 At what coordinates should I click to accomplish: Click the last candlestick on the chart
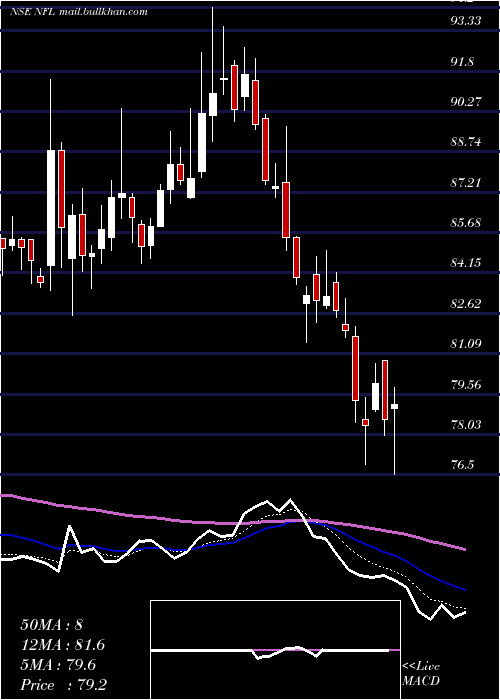pos(395,431)
